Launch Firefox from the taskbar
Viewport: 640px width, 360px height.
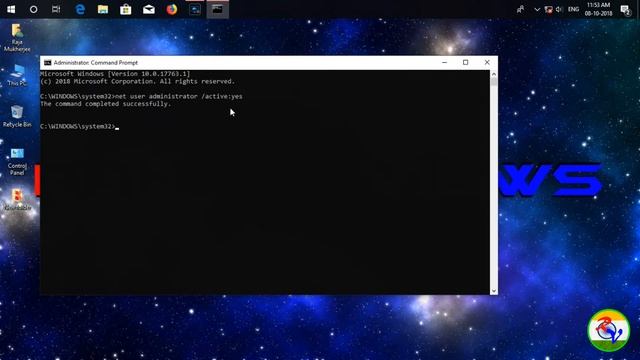[172, 9]
